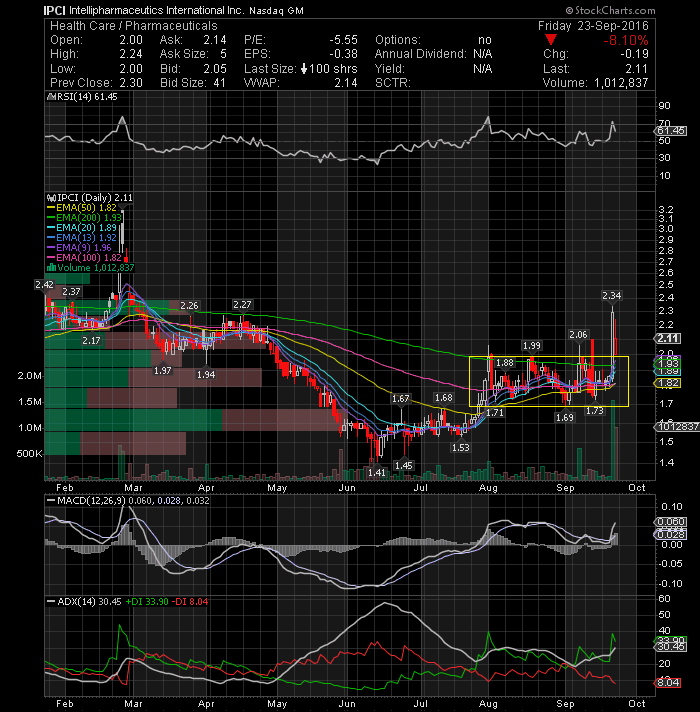Click the green bar icon beside Volume legend
Viewport: 700px width, 712px height.
pos(51,267)
